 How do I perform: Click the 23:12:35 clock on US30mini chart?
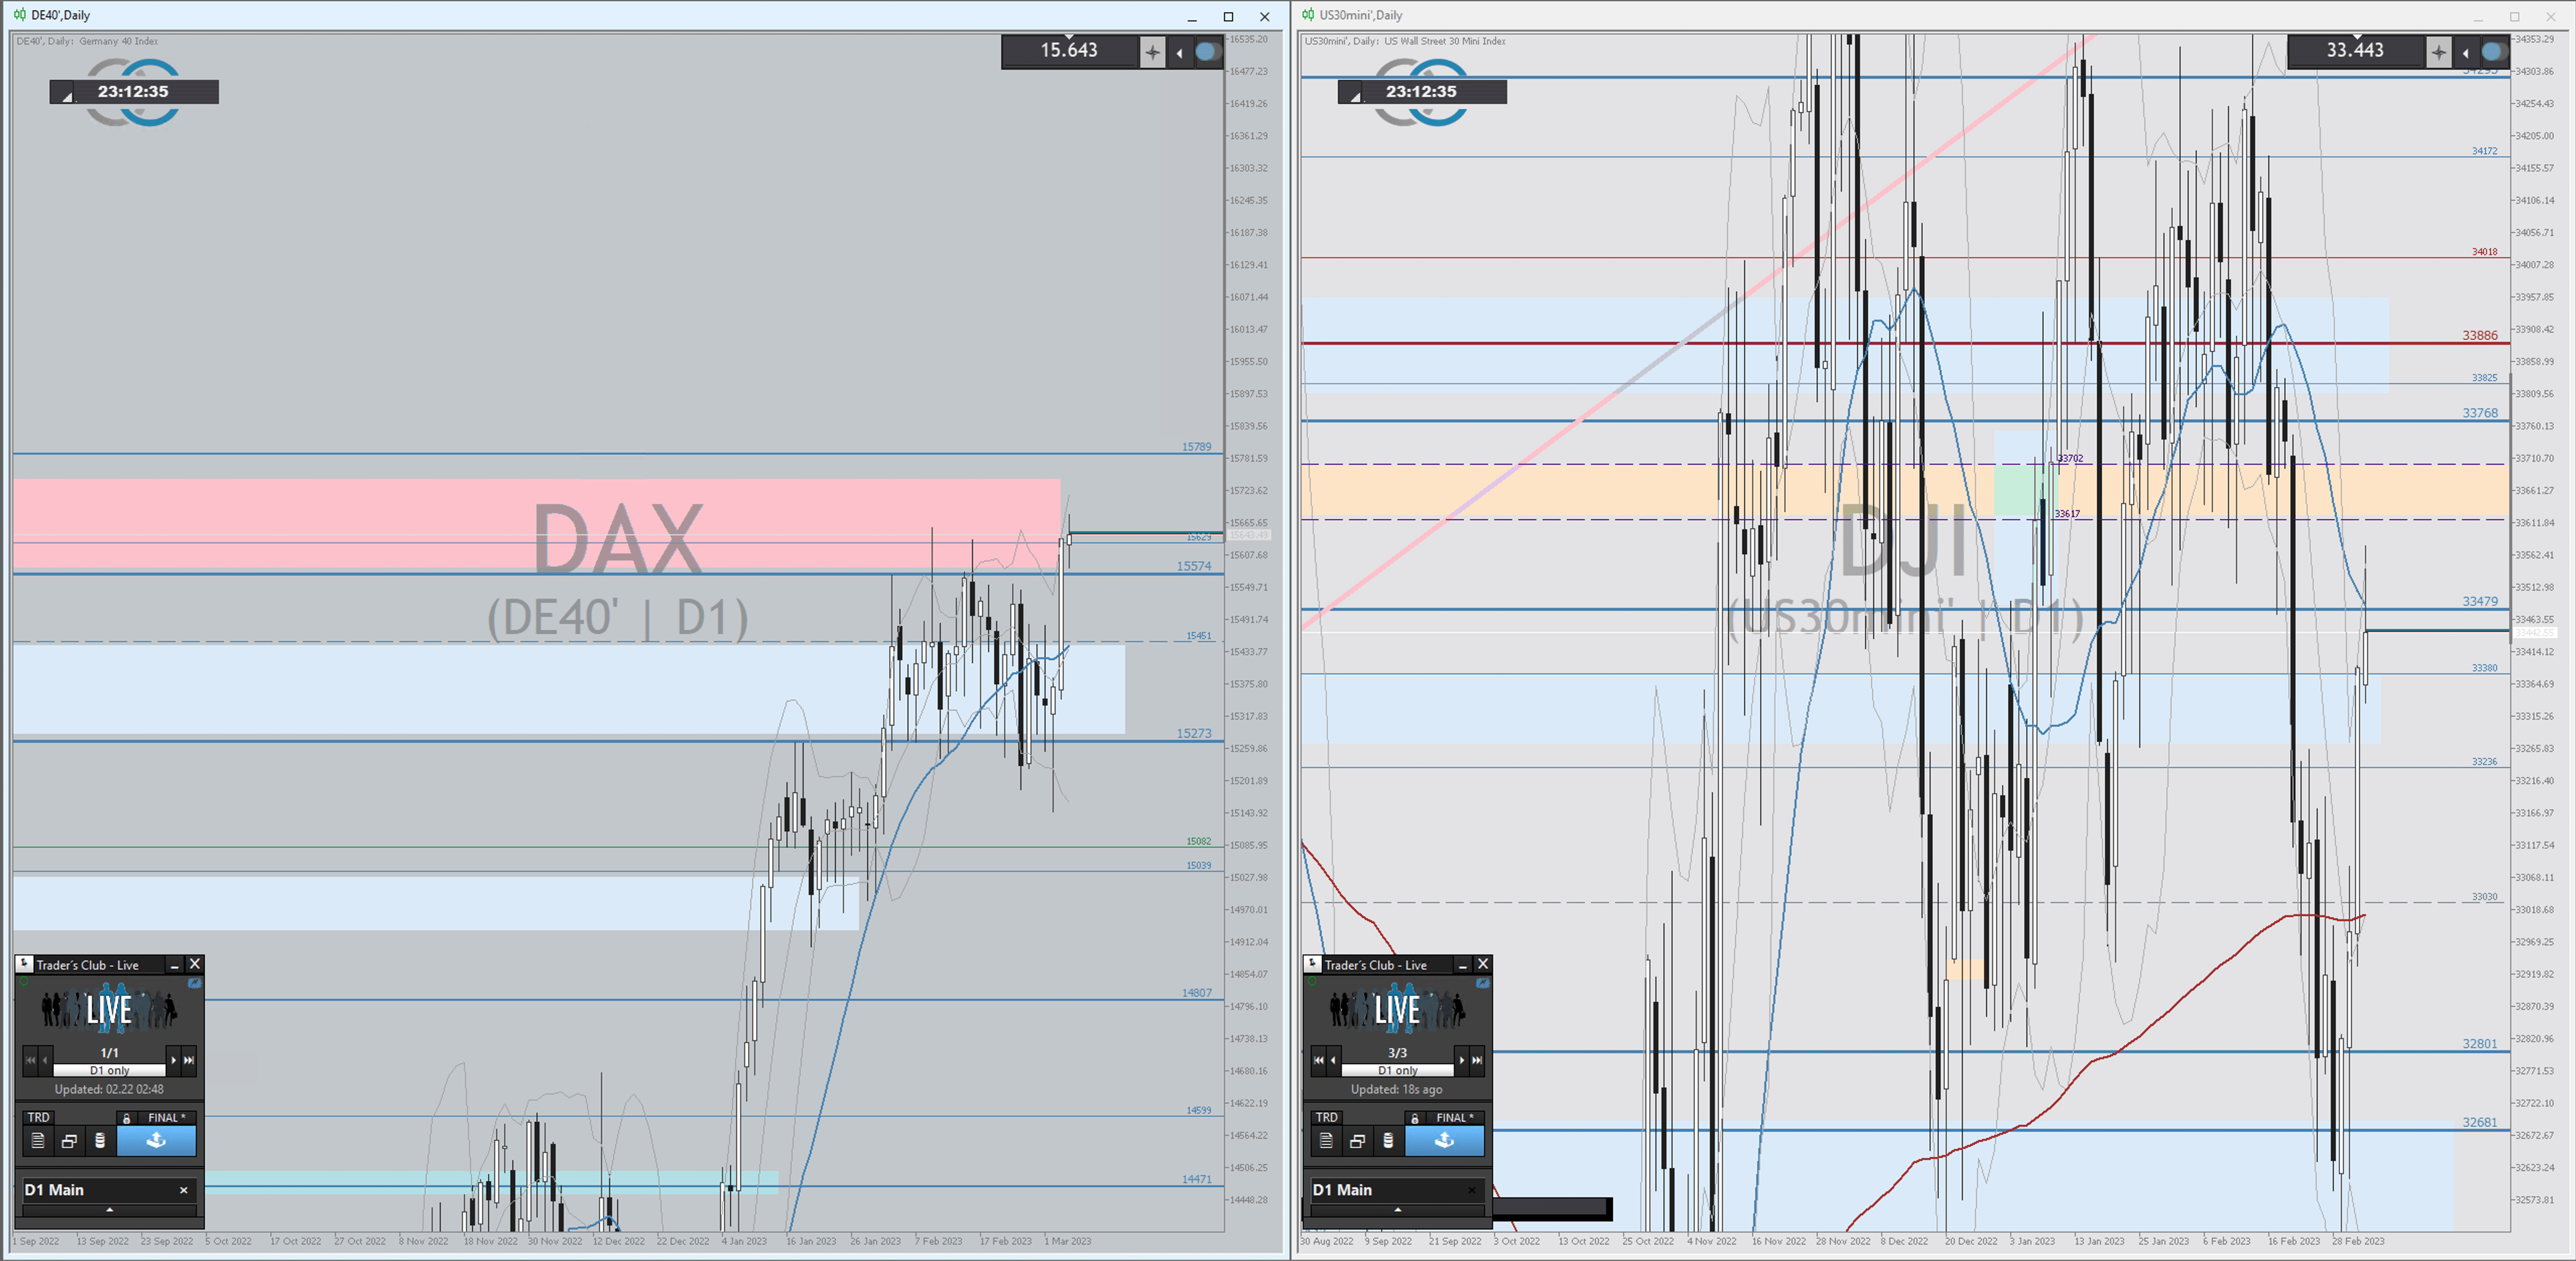(1421, 91)
